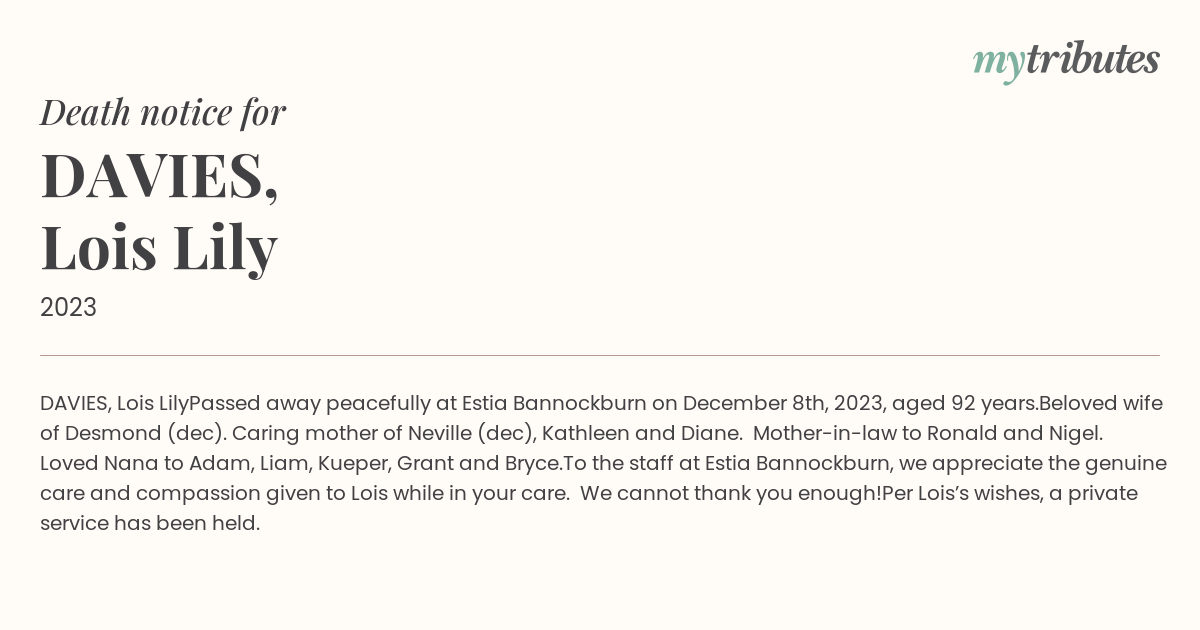
Task: Click the horizontal divider line
Action: pyautogui.click(x=600, y=355)
